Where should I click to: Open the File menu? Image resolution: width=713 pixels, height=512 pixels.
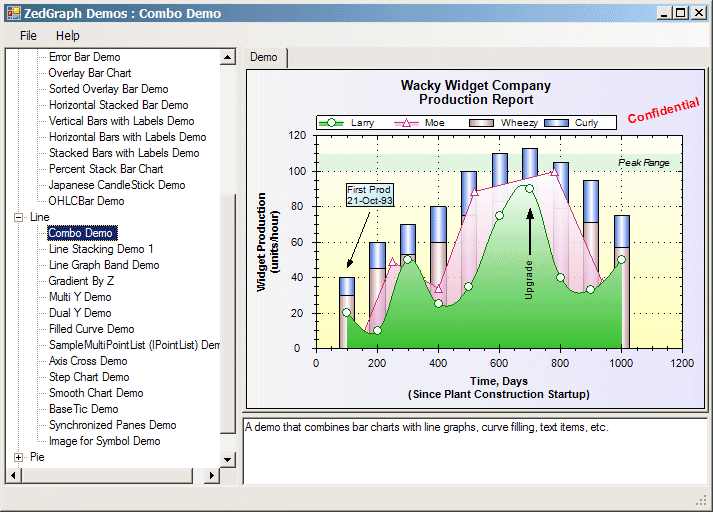point(28,35)
